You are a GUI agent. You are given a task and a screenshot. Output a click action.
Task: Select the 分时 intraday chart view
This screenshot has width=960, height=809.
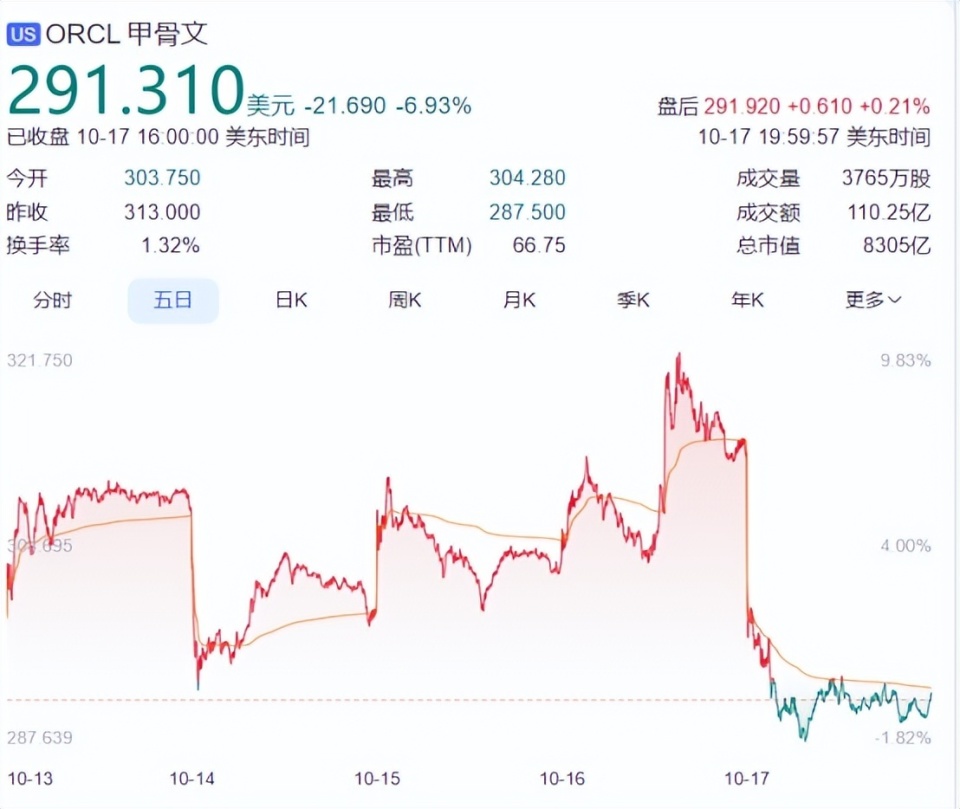[53, 300]
